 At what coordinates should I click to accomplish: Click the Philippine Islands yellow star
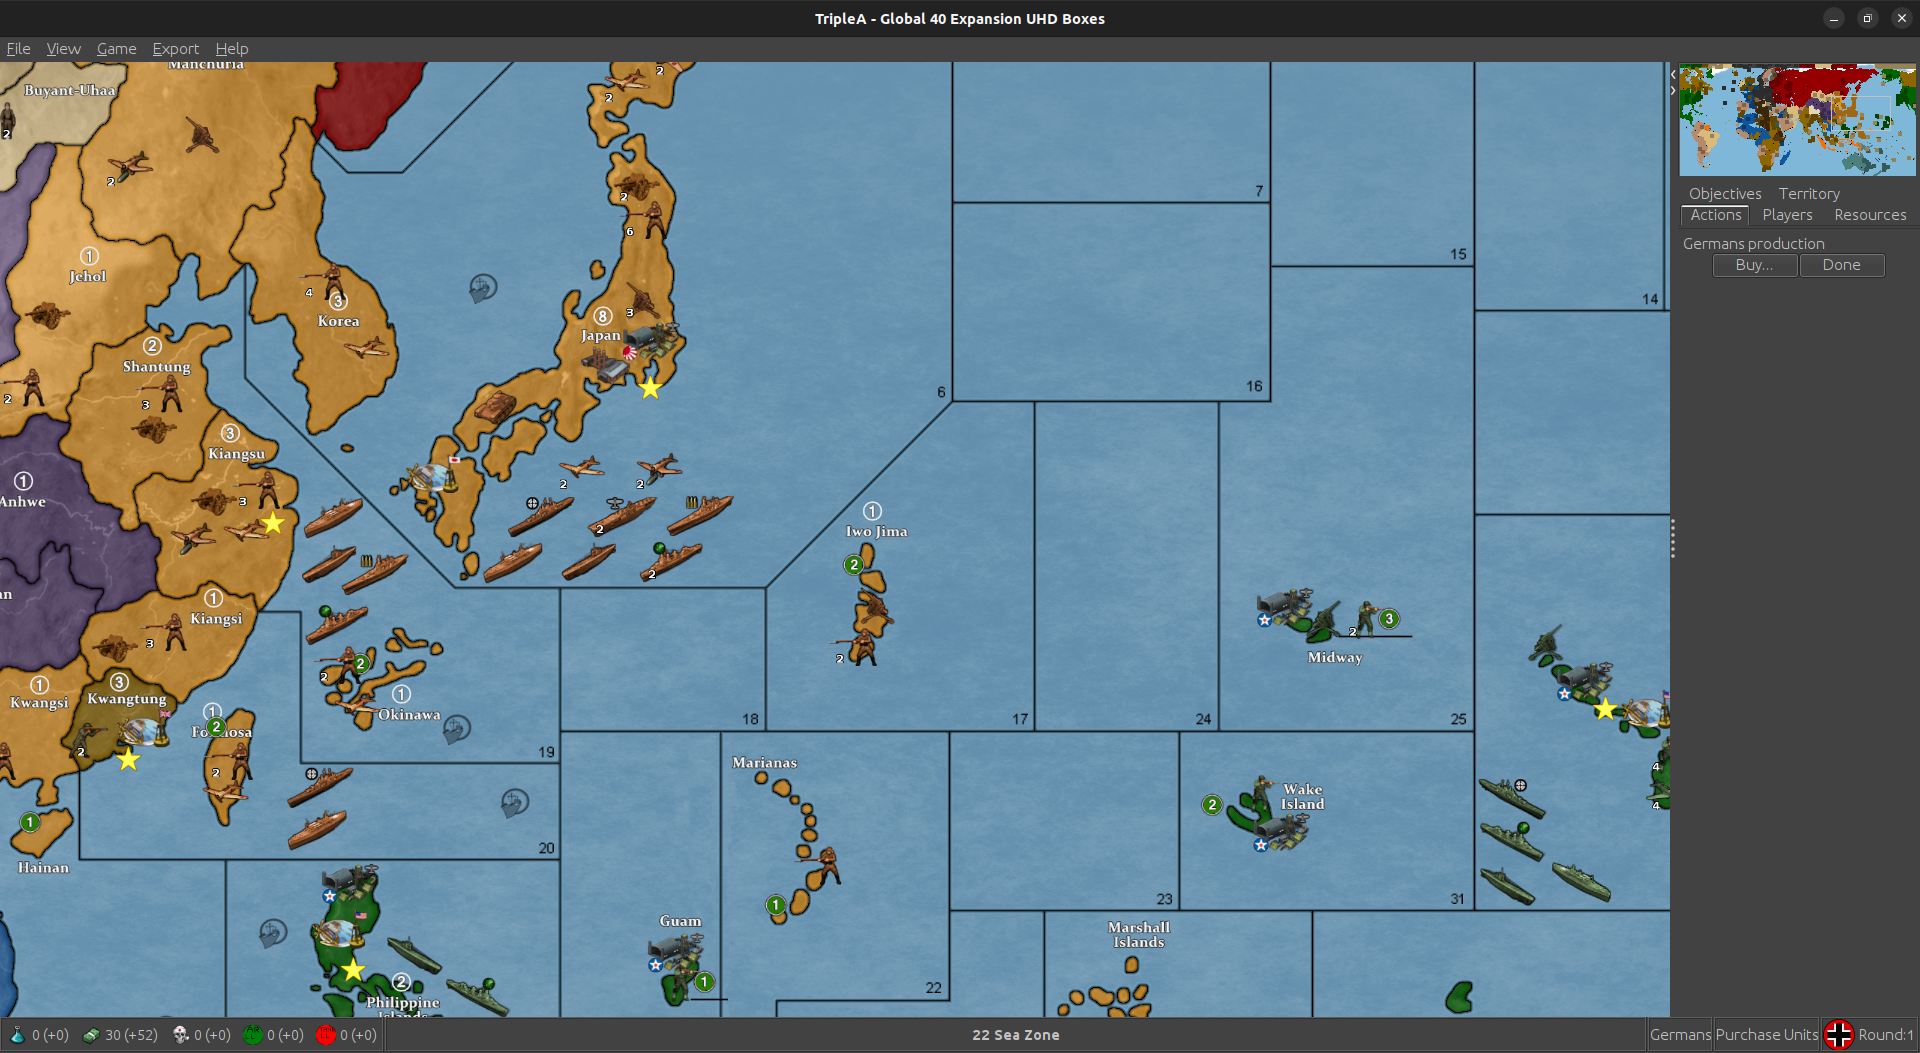pos(353,970)
